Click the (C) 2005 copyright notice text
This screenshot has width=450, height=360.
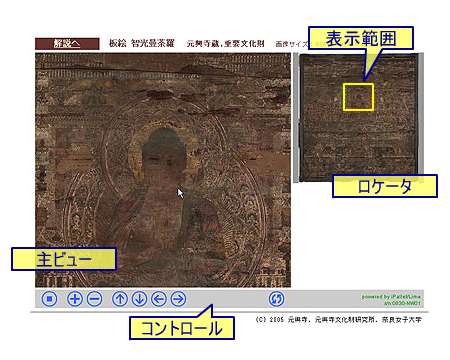[x=338, y=319]
